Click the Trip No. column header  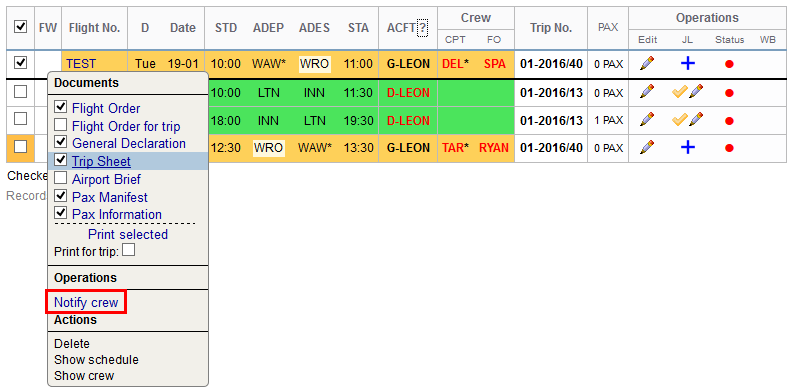click(x=551, y=28)
